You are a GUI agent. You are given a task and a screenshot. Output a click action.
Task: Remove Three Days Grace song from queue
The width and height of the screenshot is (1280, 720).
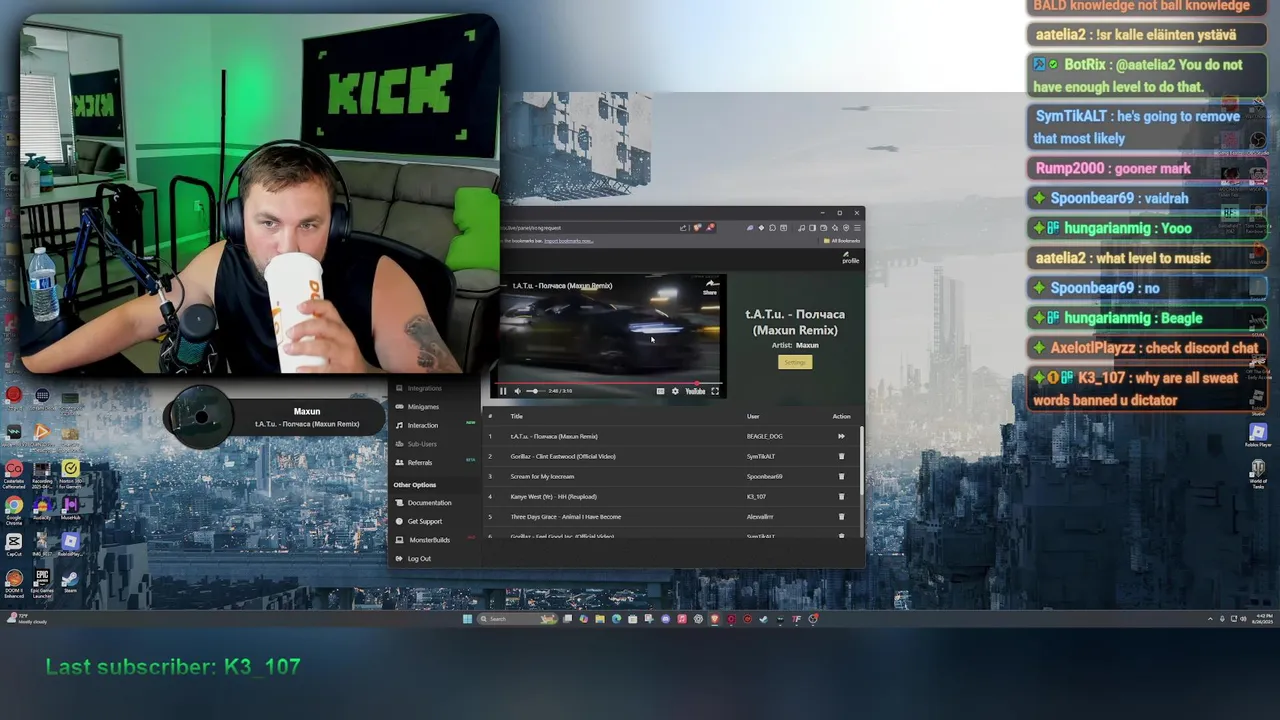[x=841, y=516]
